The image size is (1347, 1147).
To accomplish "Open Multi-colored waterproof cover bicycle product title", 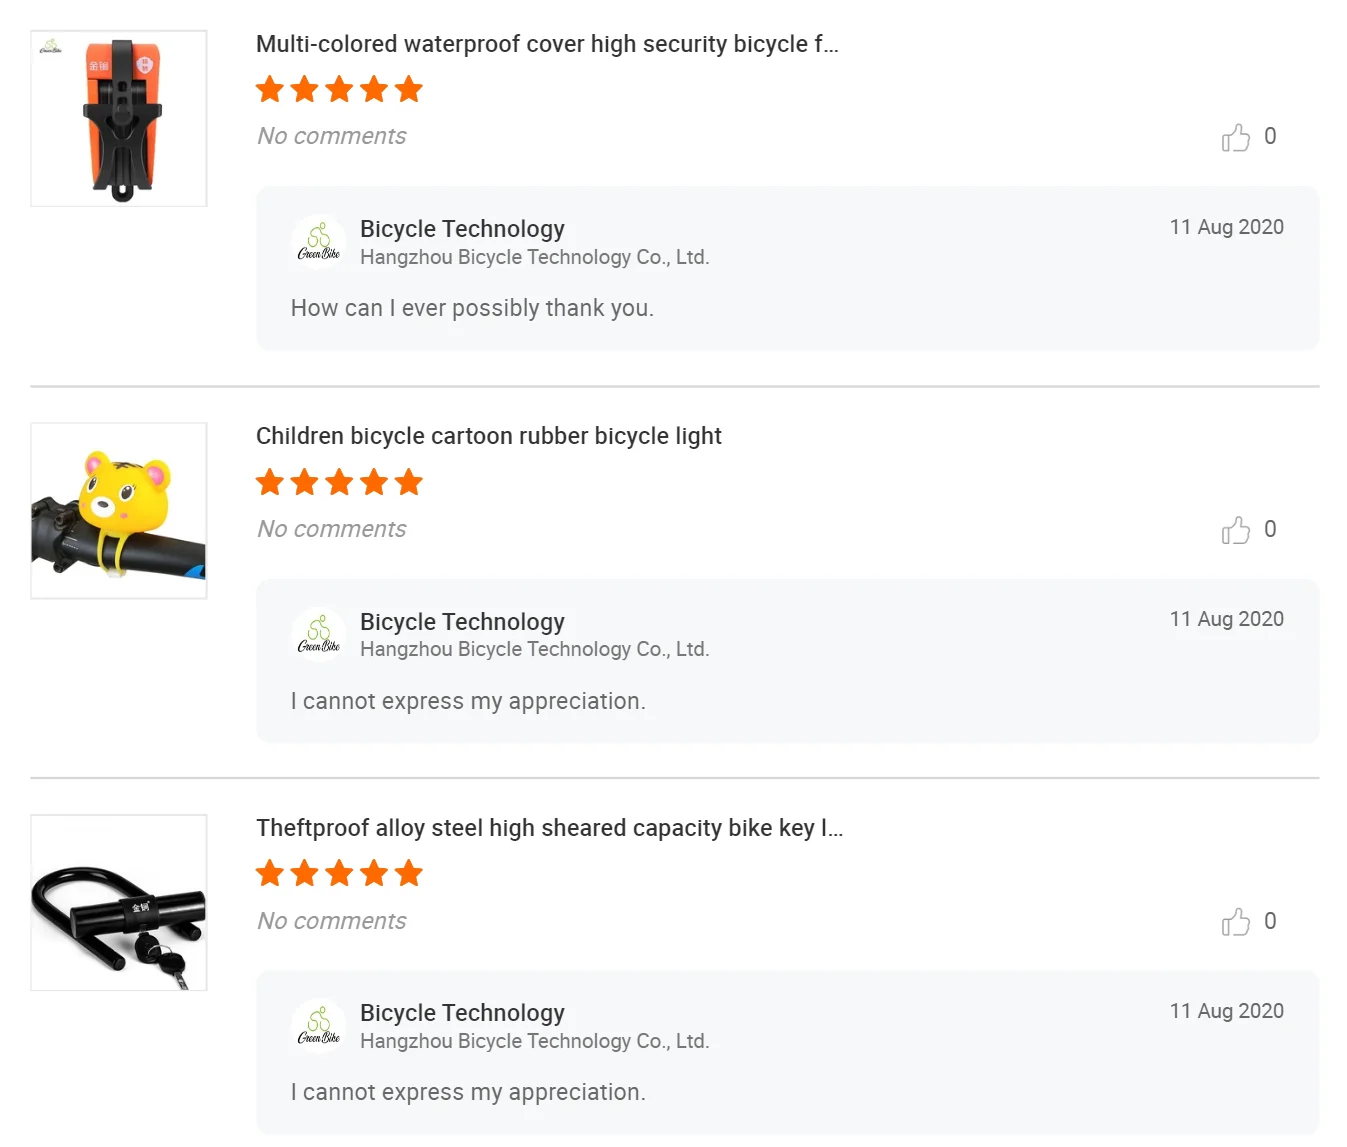I will [x=547, y=44].
